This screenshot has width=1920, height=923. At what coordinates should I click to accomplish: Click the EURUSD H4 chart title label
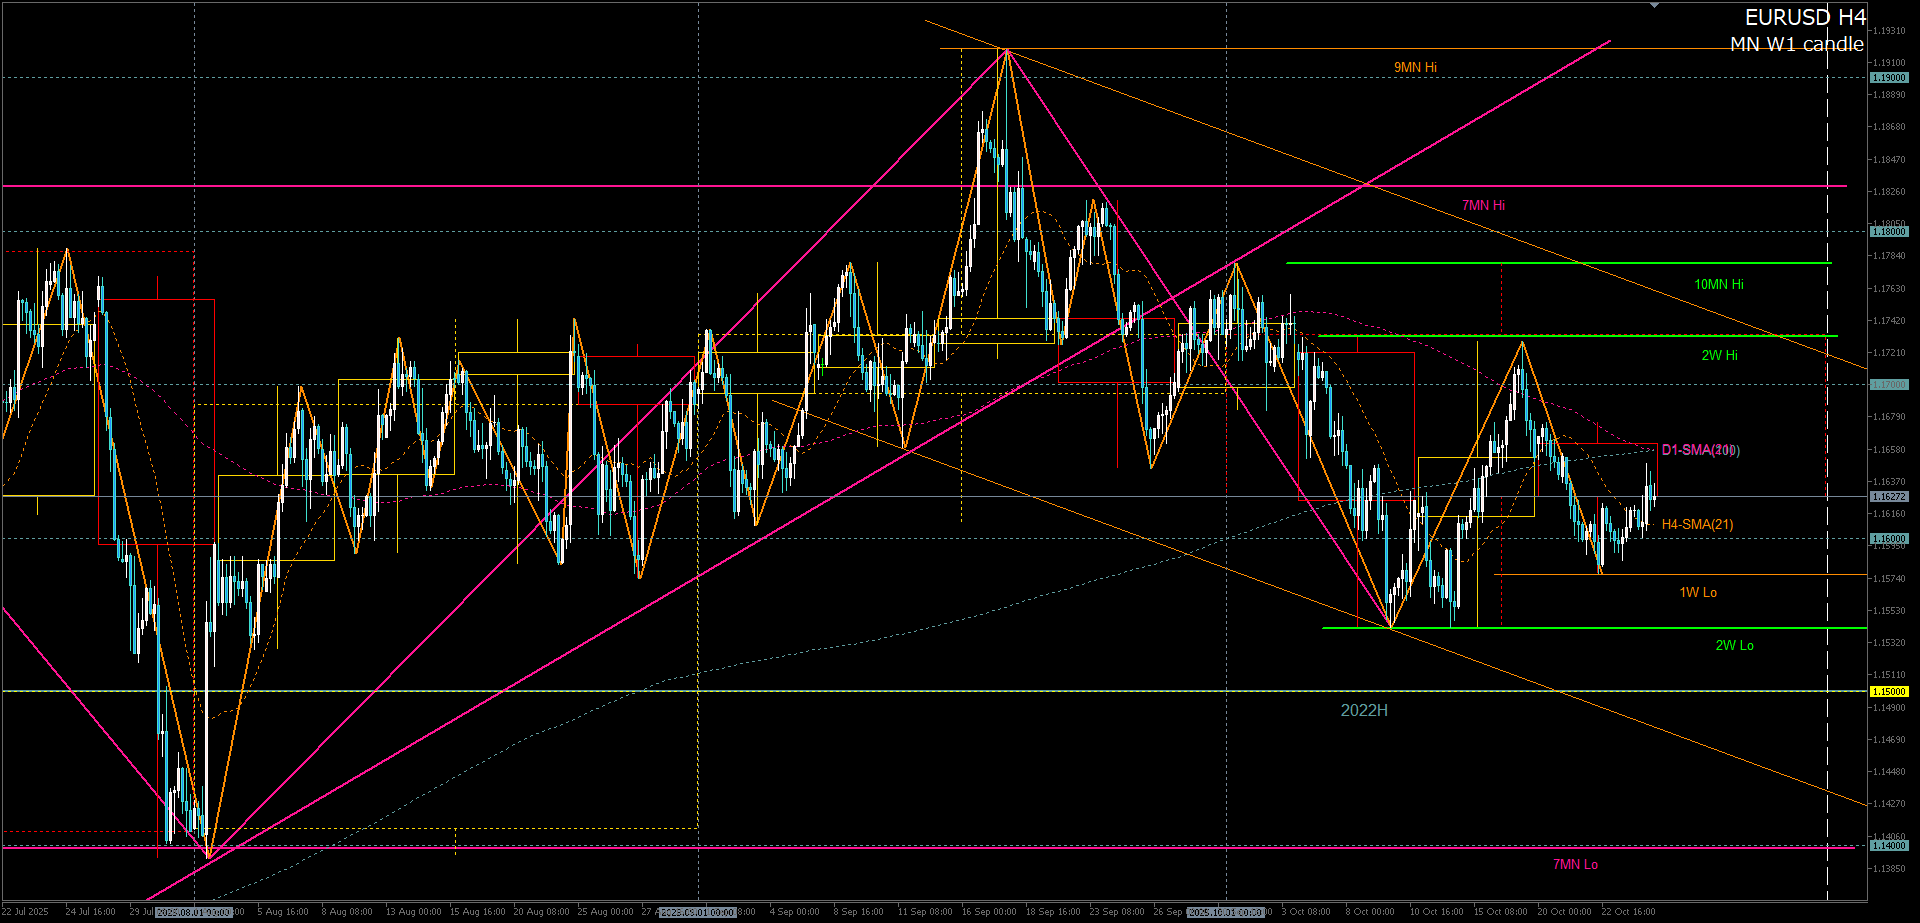1804,18
